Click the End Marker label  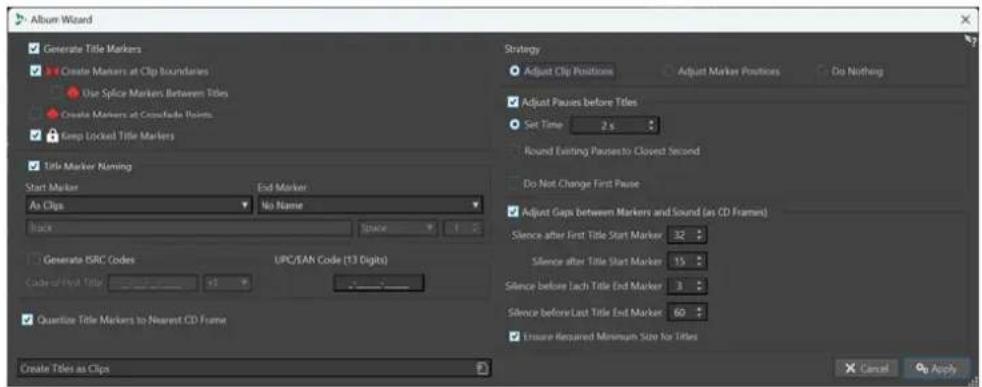click(x=282, y=187)
